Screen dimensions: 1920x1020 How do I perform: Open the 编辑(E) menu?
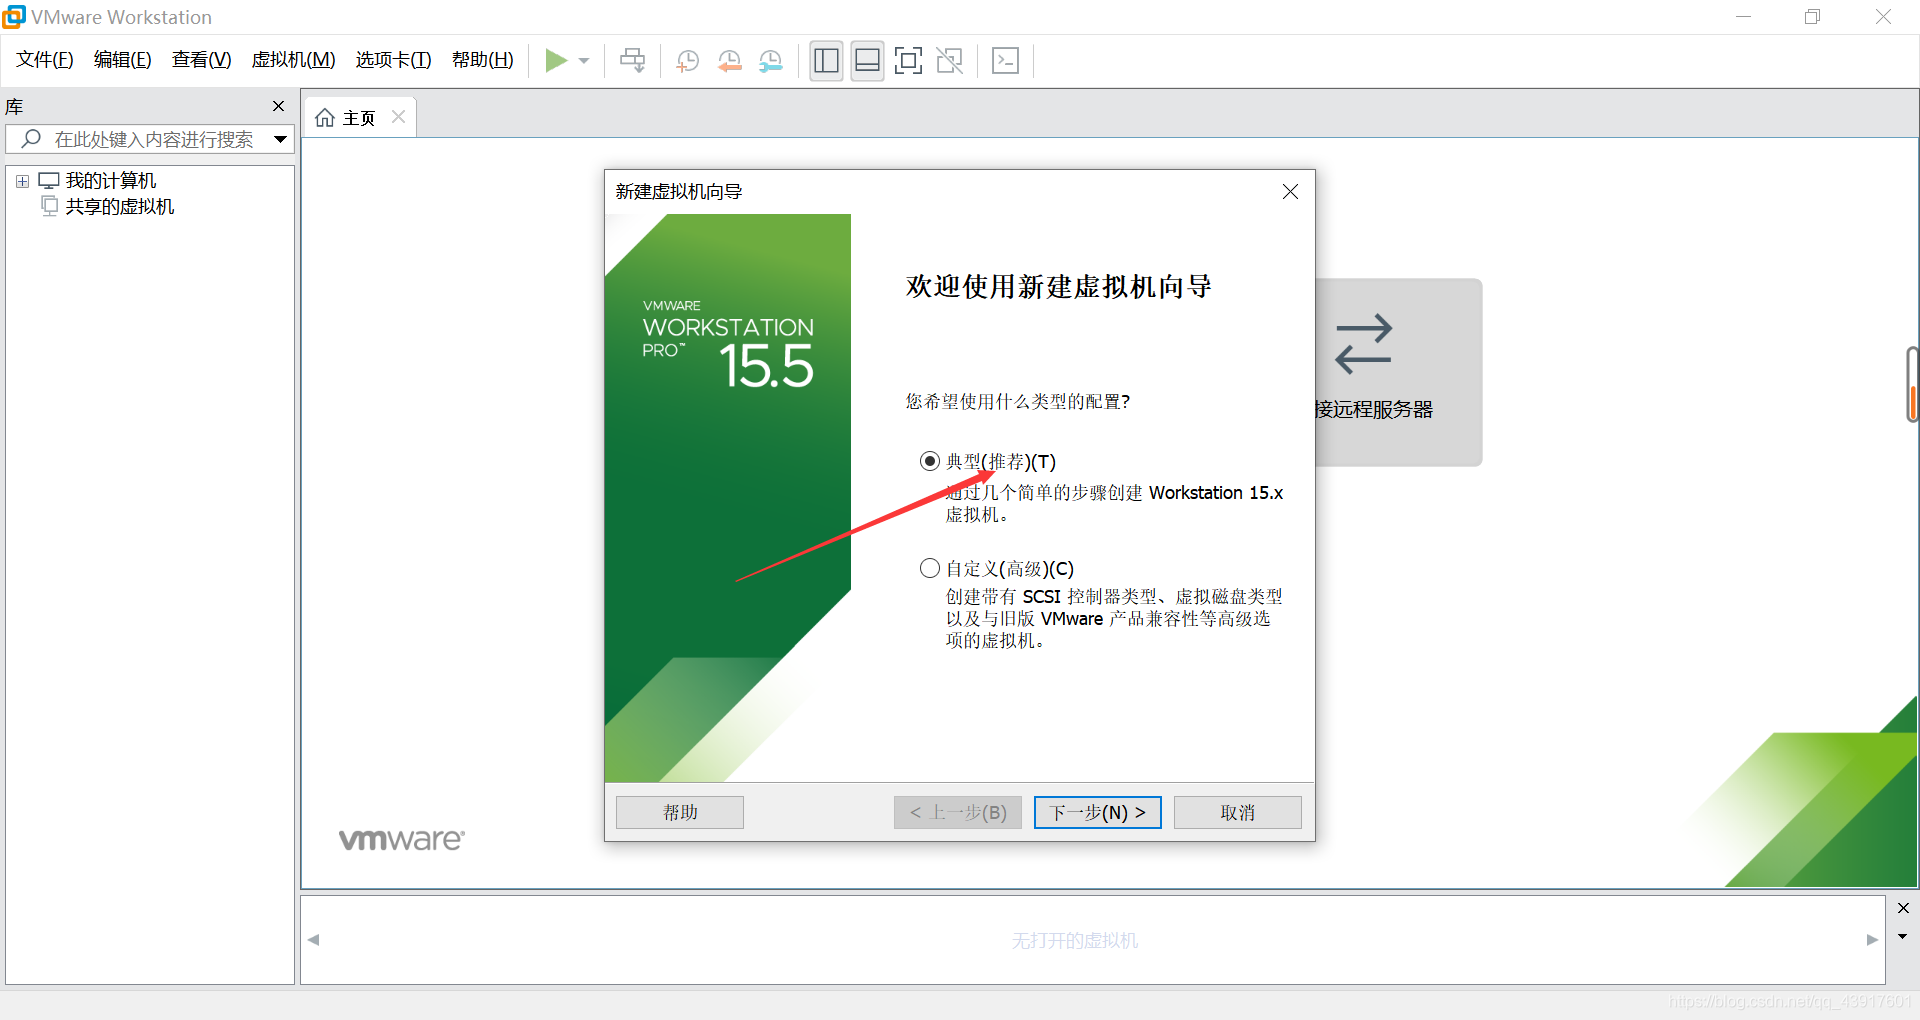(123, 60)
